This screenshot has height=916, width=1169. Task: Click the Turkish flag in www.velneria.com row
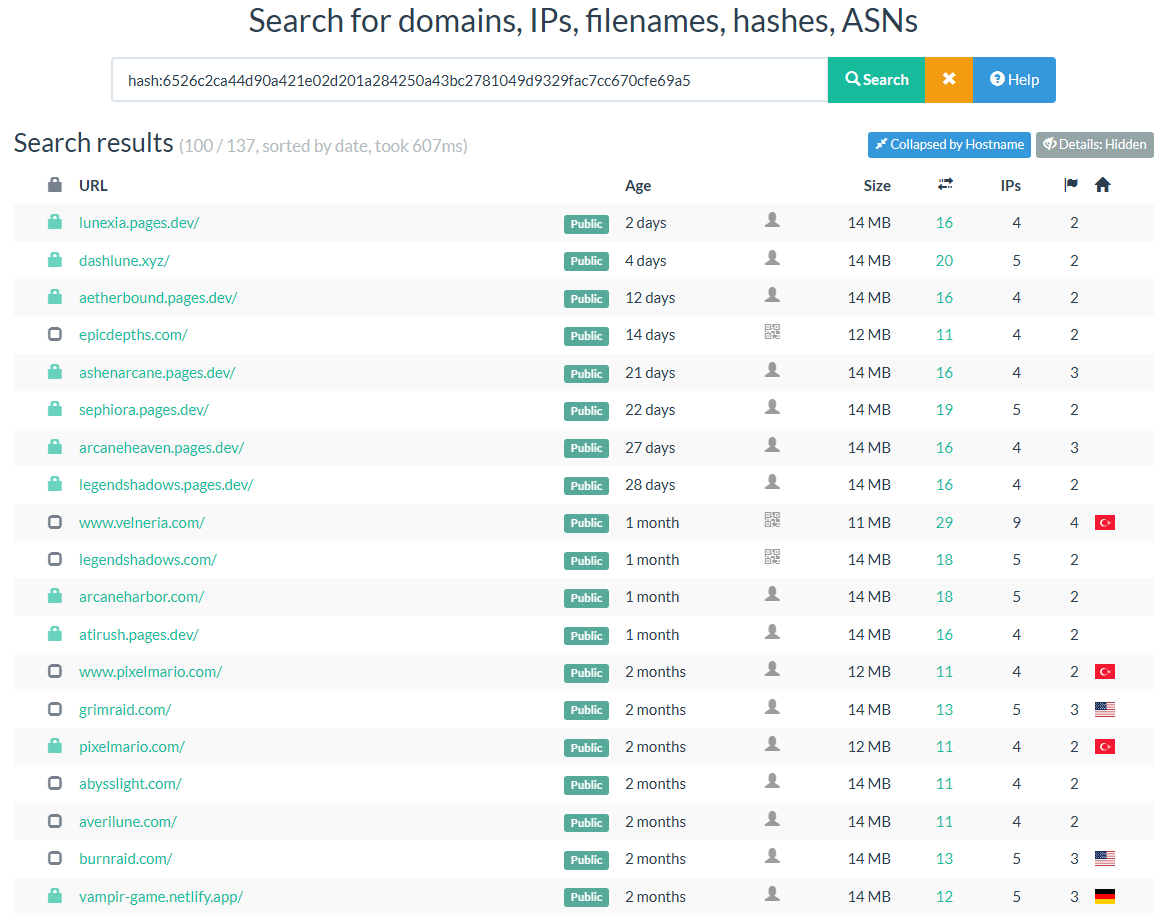[x=1105, y=522]
